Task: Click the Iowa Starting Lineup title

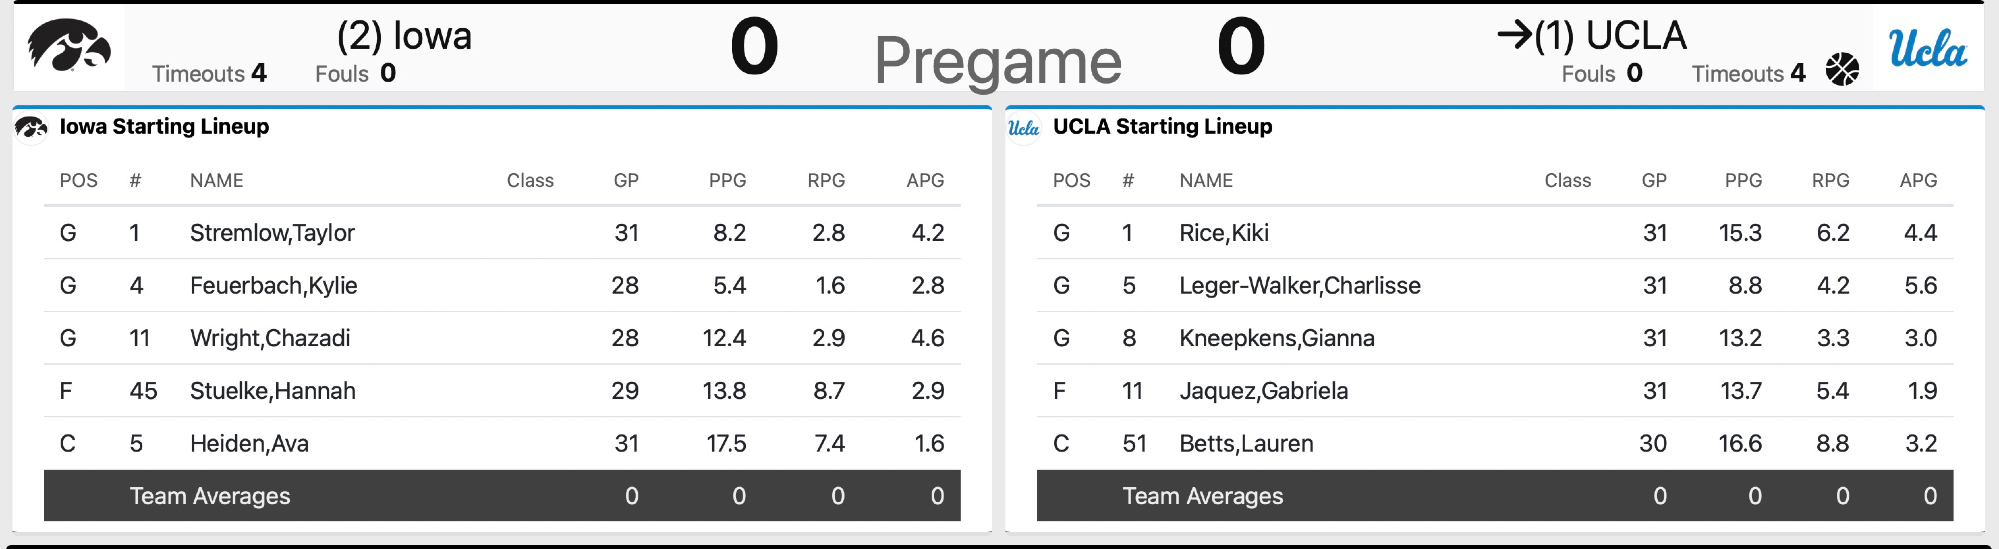Action: click(164, 127)
